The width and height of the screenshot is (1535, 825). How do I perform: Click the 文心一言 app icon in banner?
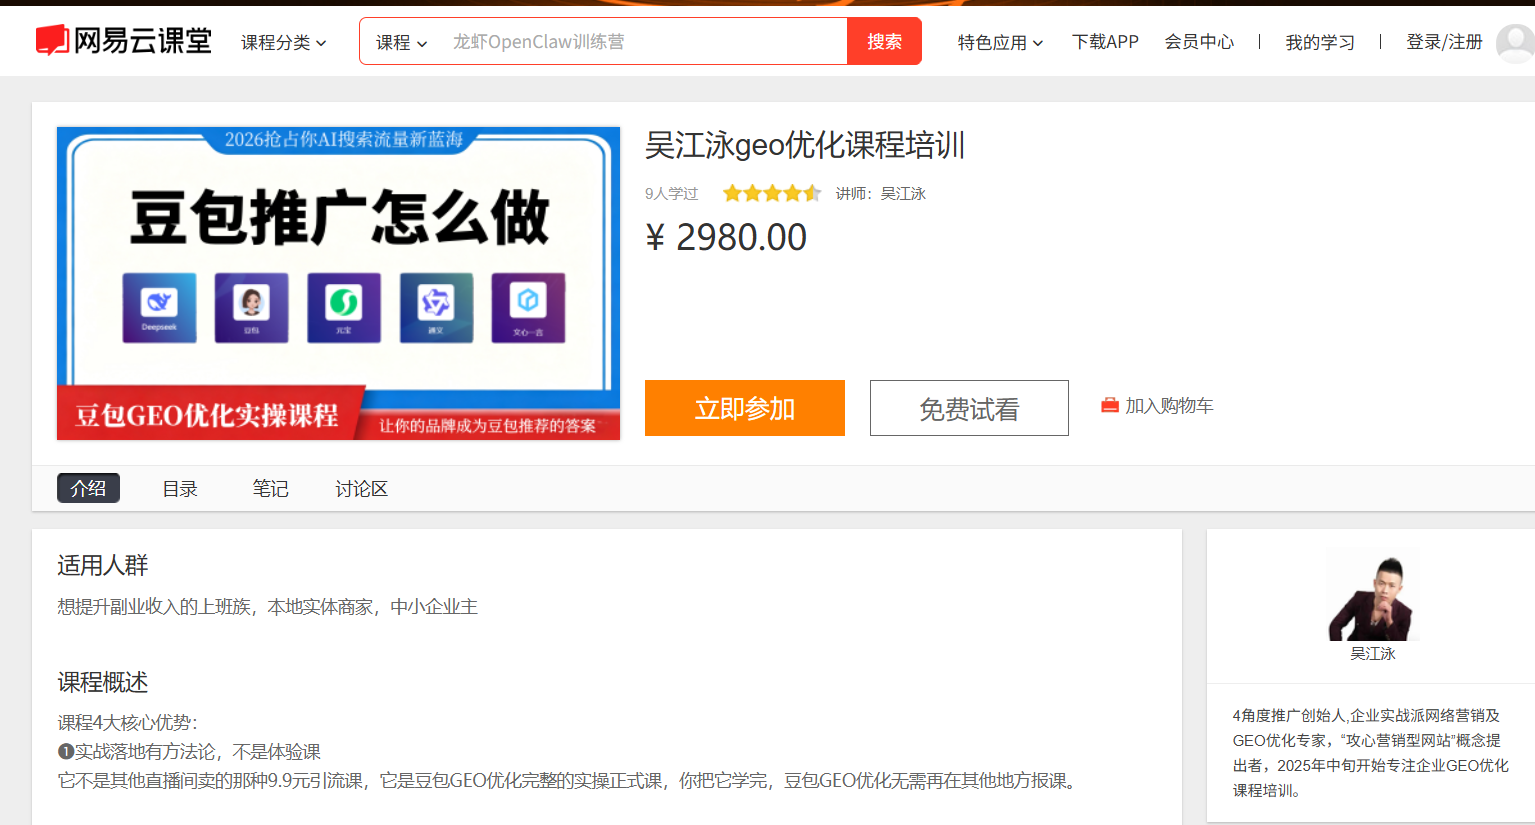point(528,308)
